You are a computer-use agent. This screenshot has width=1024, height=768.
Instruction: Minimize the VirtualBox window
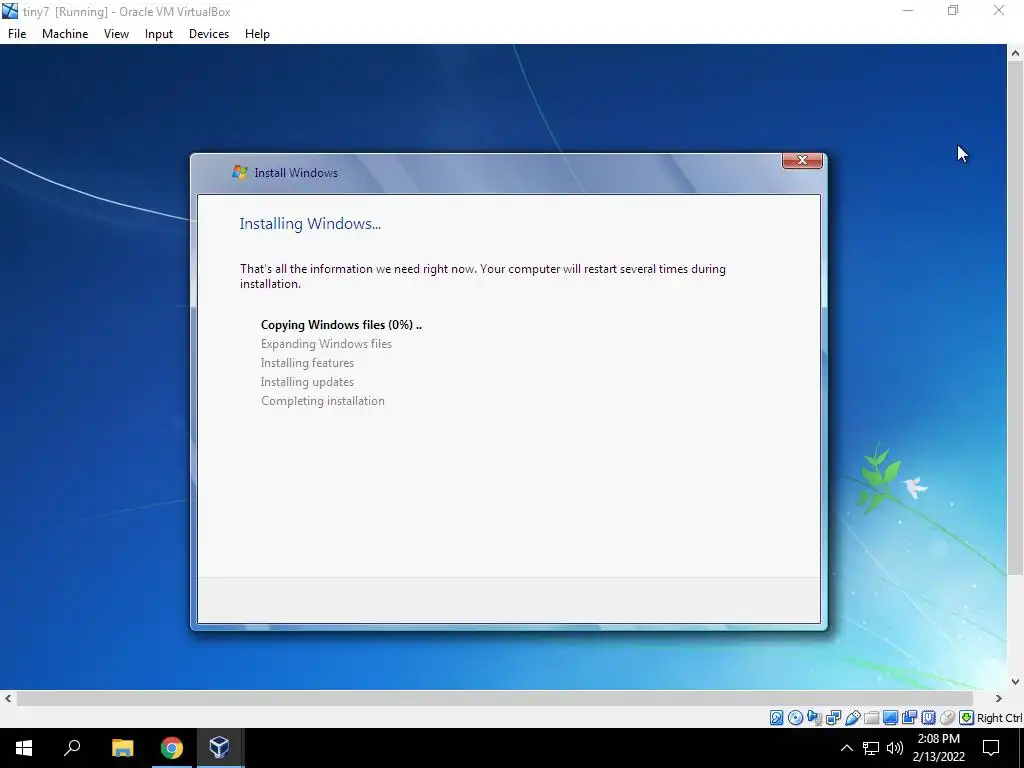(x=908, y=11)
